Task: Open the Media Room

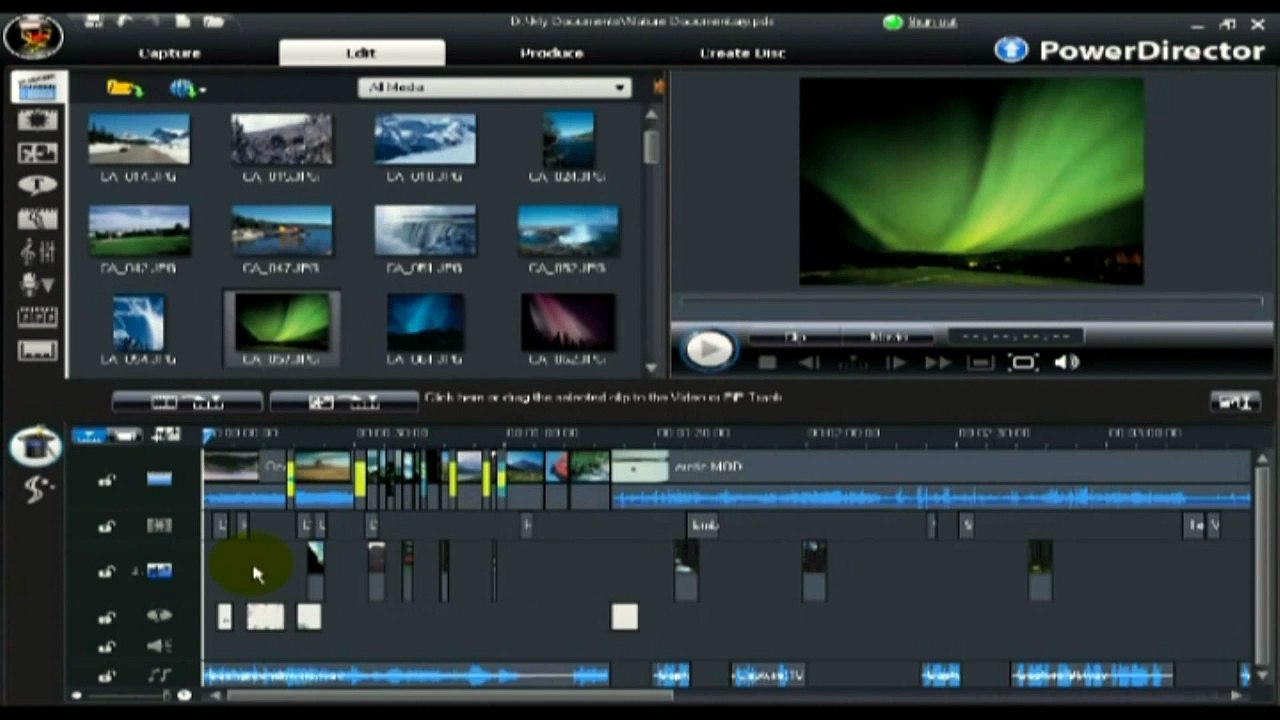Action: click(38, 87)
